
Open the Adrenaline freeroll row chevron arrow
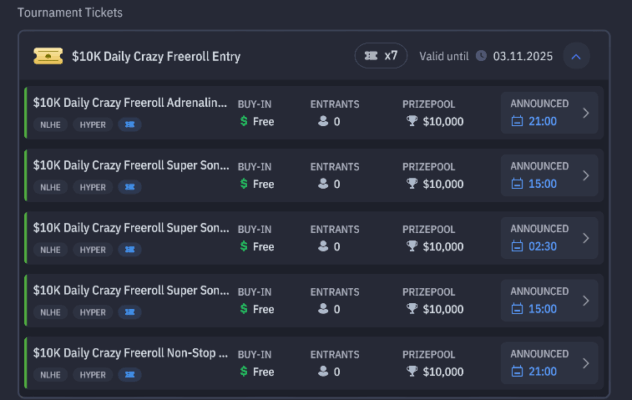pyautogui.click(x=585, y=113)
